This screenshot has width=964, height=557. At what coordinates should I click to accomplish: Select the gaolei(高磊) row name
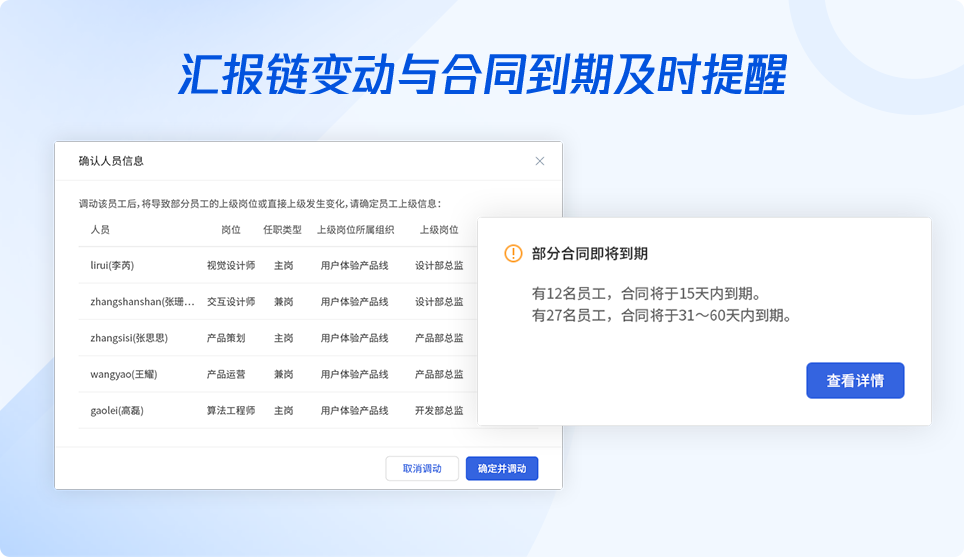(x=117, y=411)
